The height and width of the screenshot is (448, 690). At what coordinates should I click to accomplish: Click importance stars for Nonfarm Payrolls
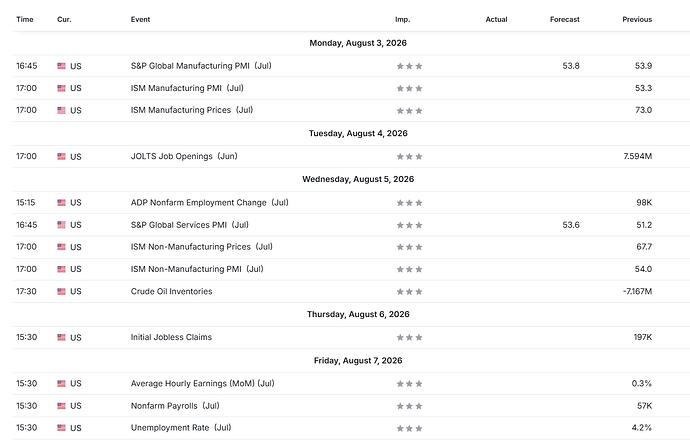coord(409,406)
